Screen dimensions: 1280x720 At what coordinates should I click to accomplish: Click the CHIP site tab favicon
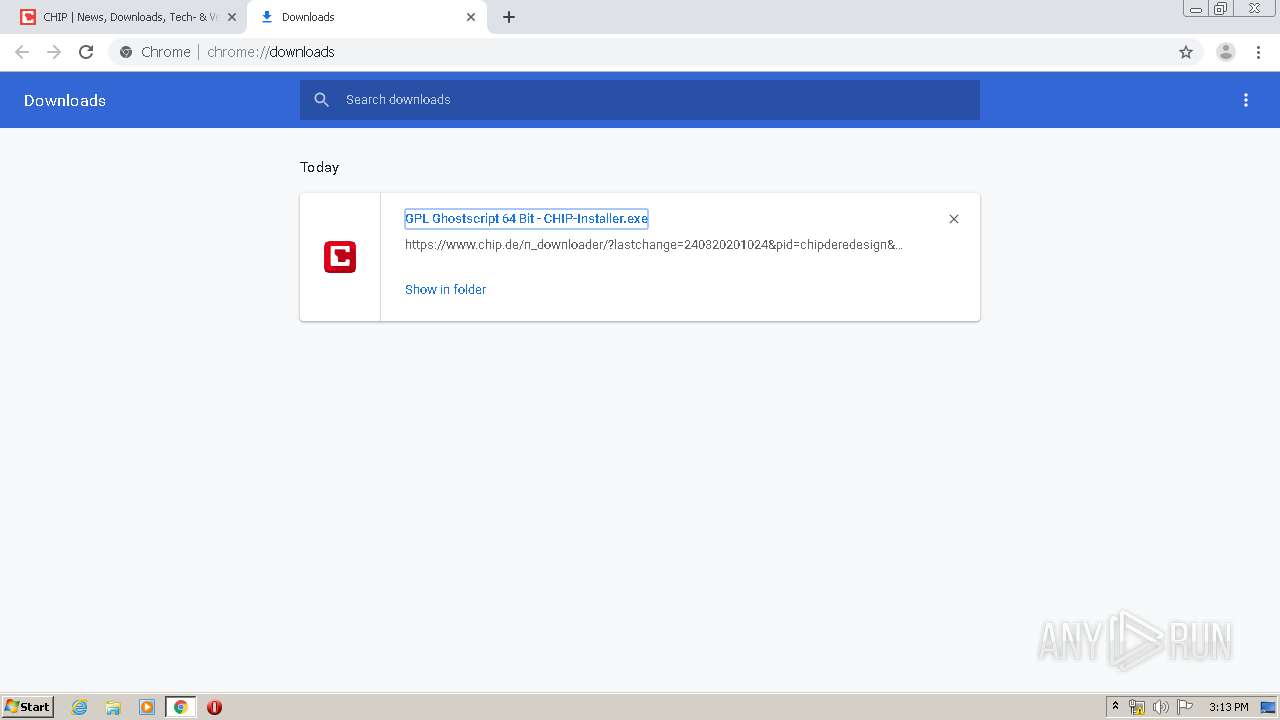pos(28,17)
